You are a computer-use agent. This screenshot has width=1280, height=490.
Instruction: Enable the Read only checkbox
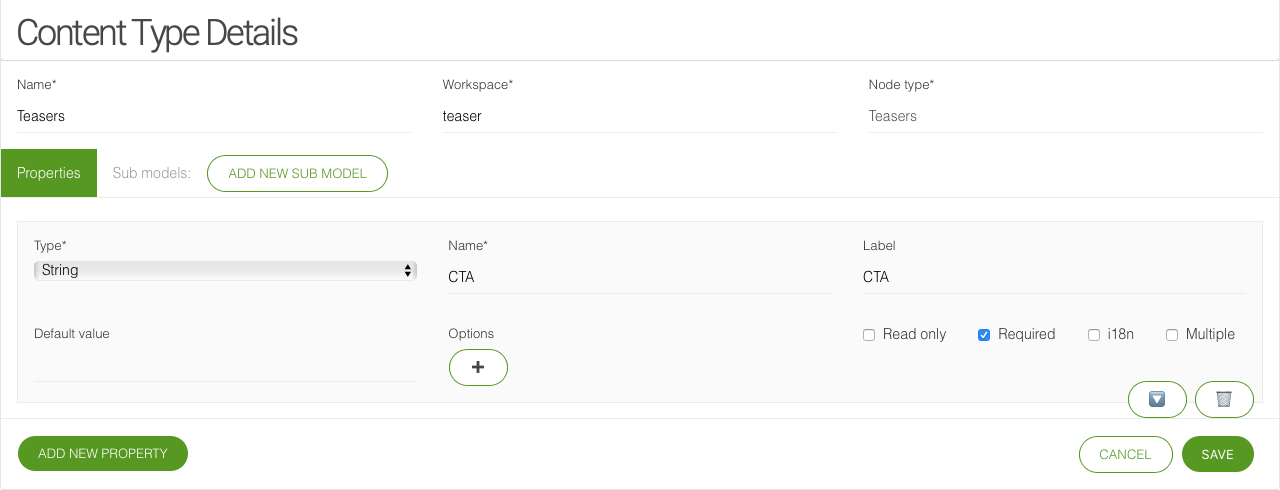(869, 335)
